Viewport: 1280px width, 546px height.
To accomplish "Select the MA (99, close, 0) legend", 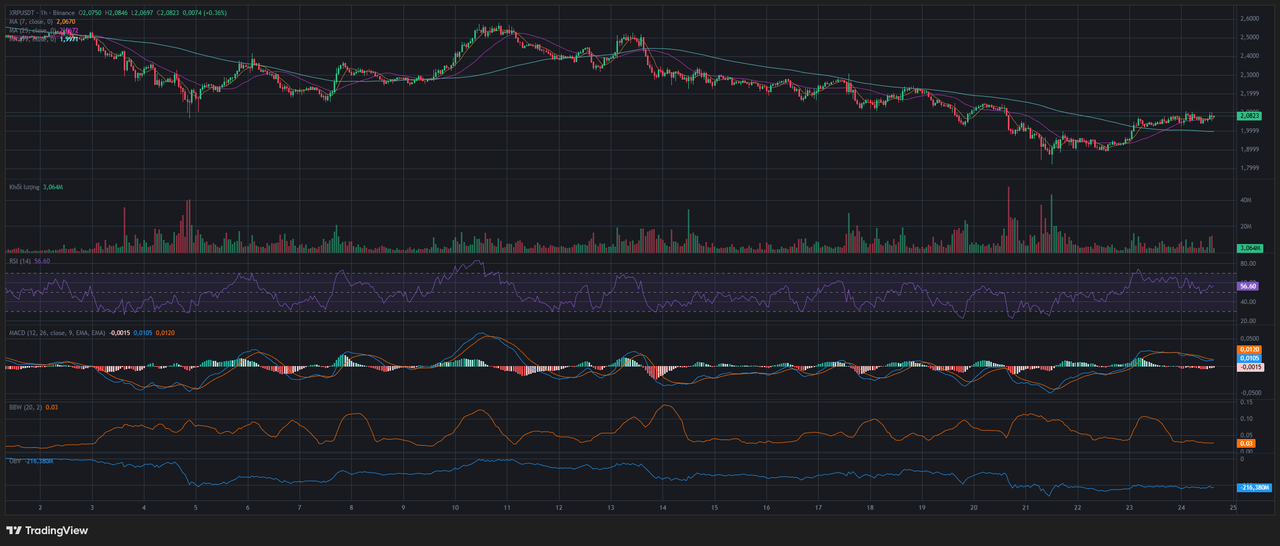I will click(x=32, y=38).
